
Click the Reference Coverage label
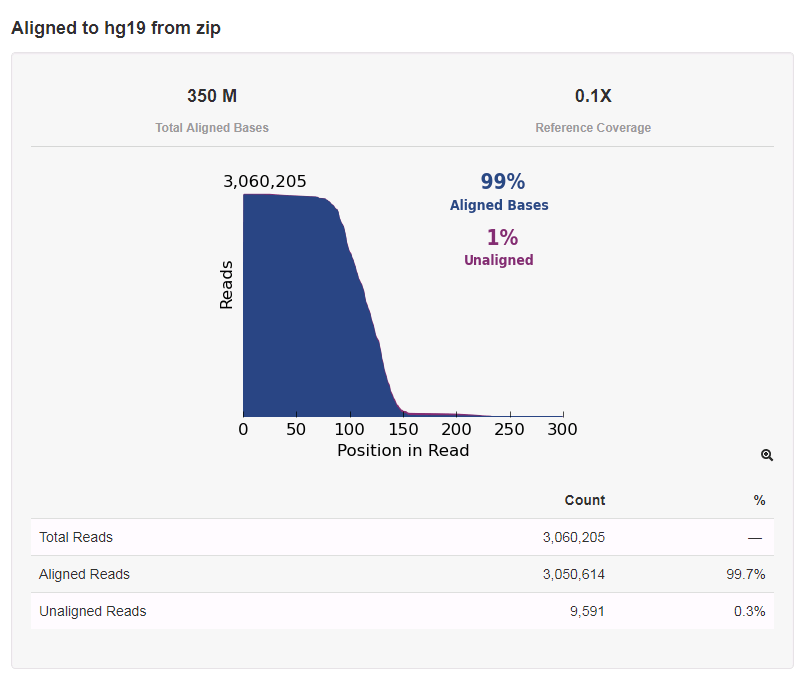pos(593,128)
